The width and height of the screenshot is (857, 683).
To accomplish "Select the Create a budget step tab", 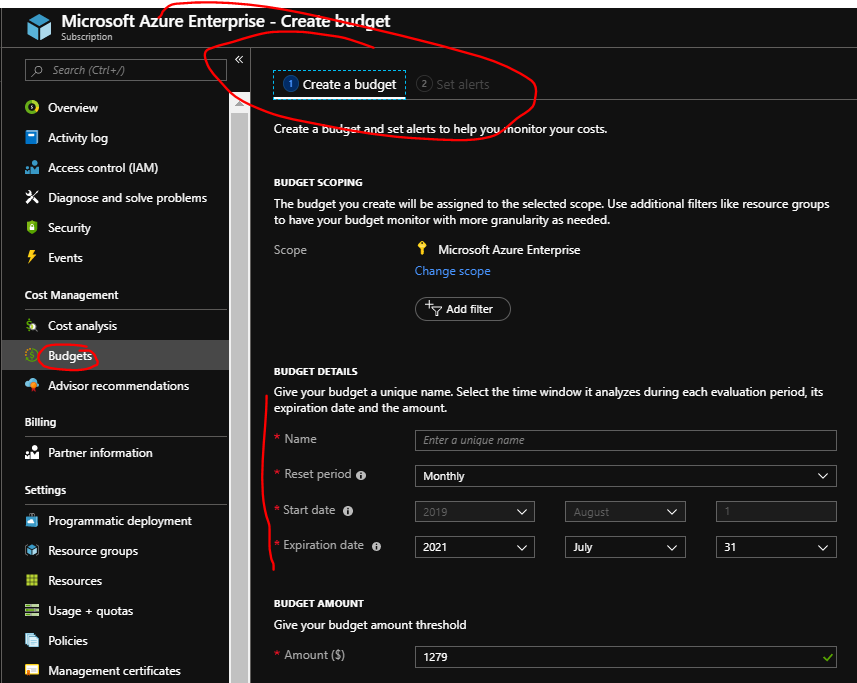I will tap(339, 85).
